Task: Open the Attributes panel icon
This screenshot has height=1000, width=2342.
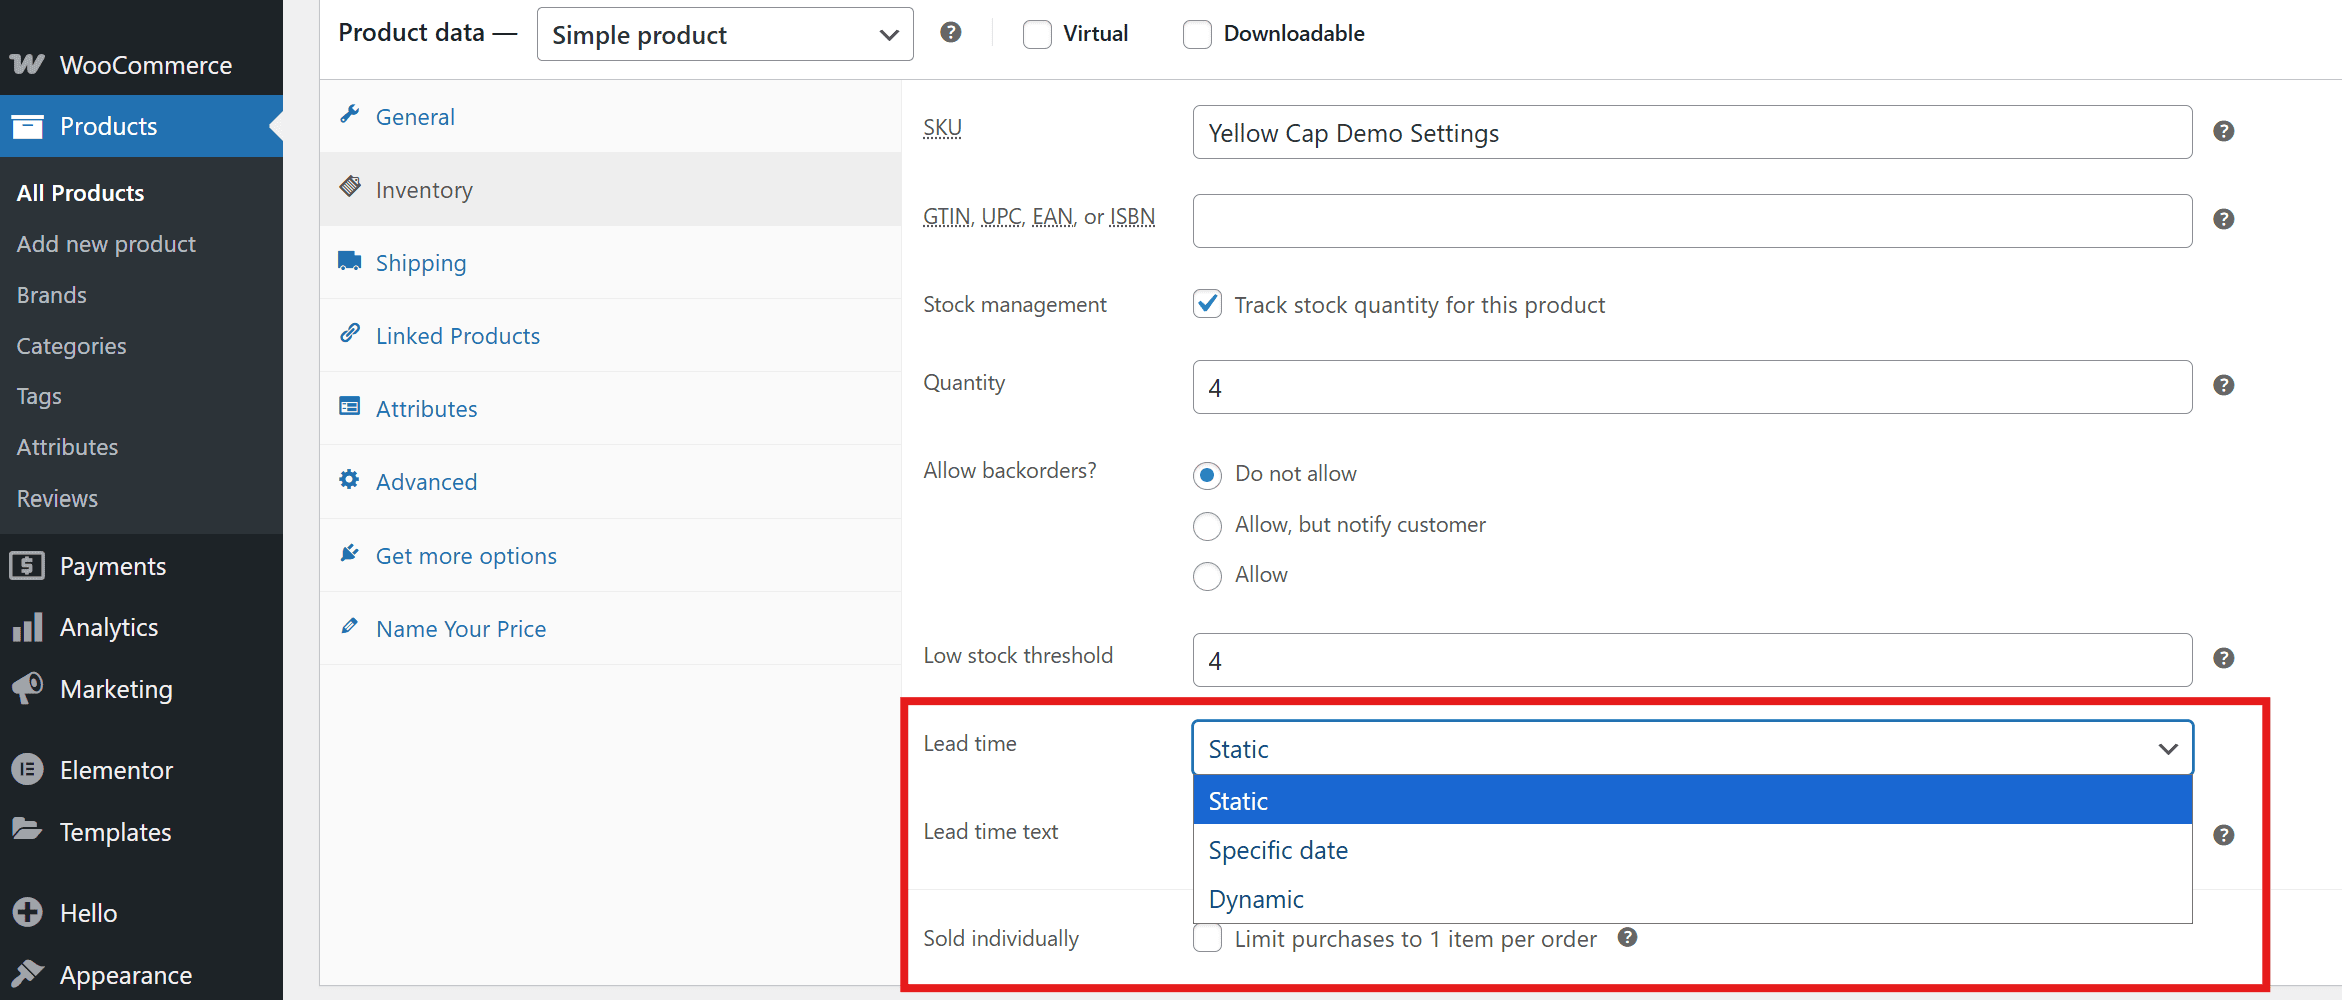Action: [x=349, y=406]
